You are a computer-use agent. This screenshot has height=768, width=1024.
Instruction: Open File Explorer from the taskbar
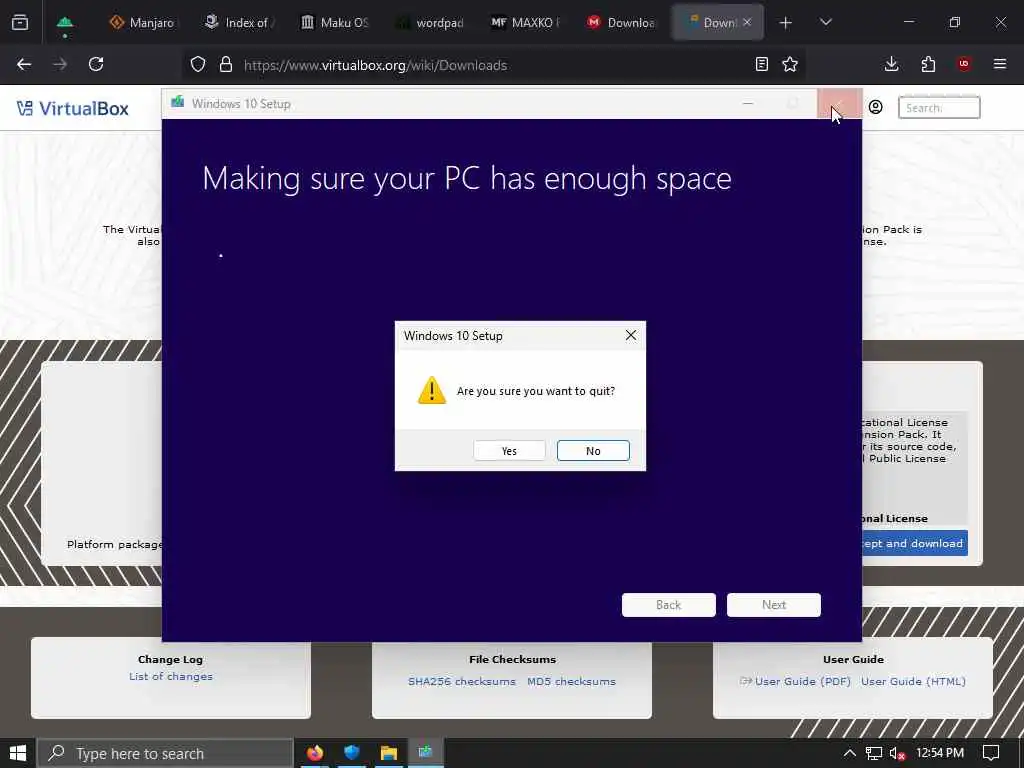click(x=389, y=753)
